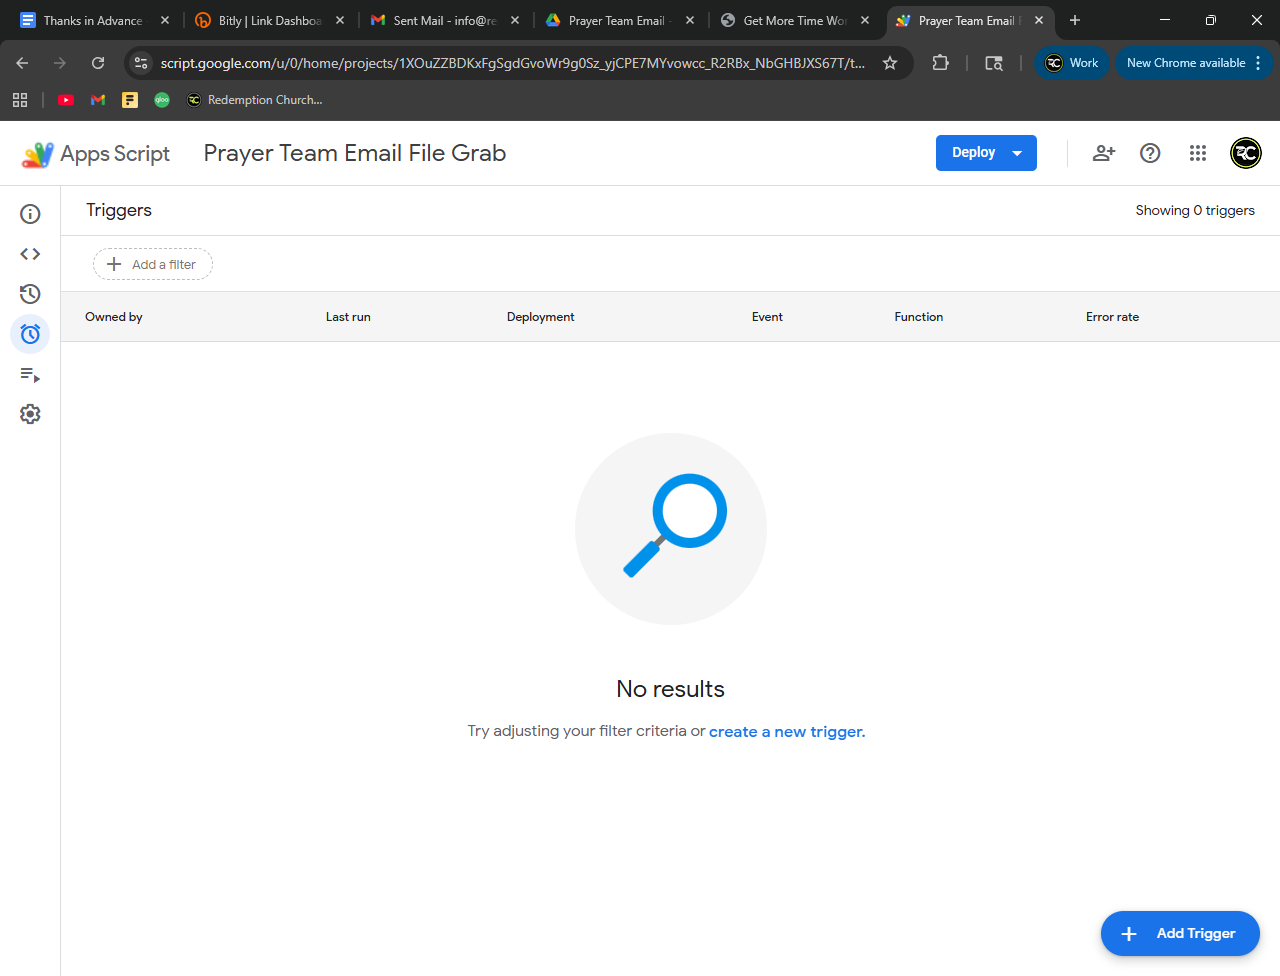Screen dimensions: 1280x976
Task: Select the Triggers alarm clock icon
Action: point(30,334)
